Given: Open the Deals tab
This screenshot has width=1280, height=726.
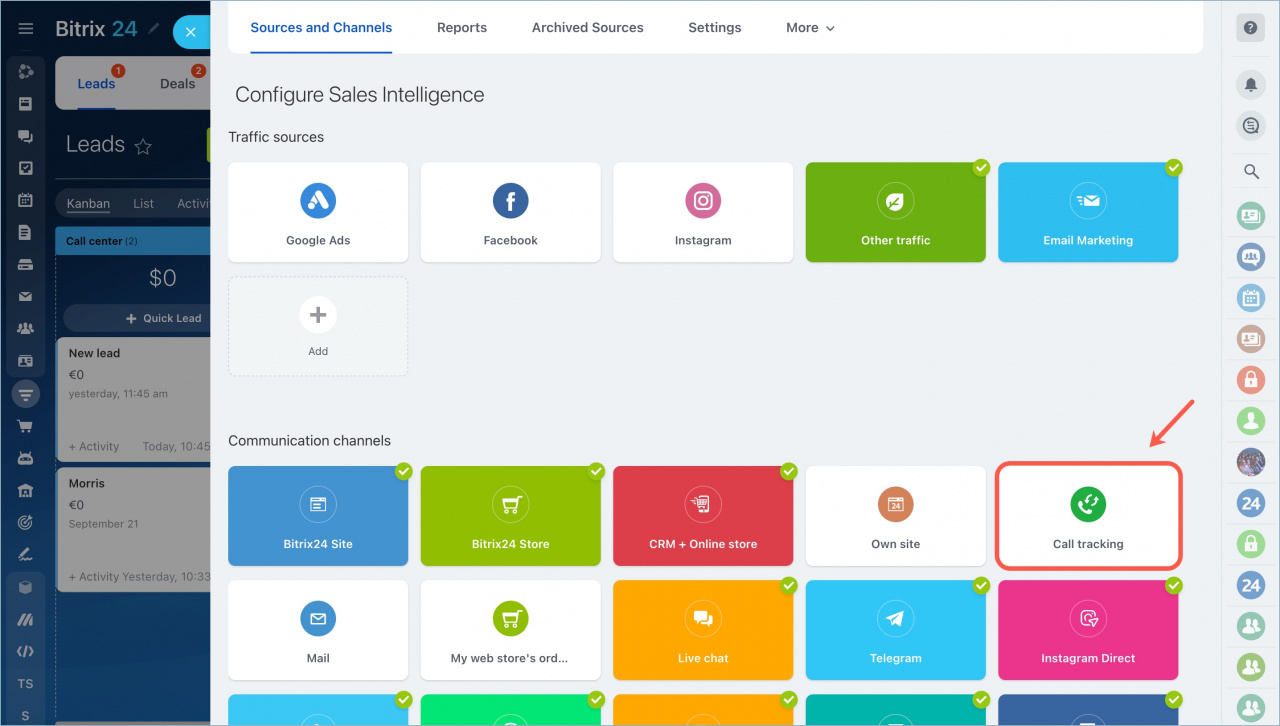Looking at the screenshot, I should 178,83.
